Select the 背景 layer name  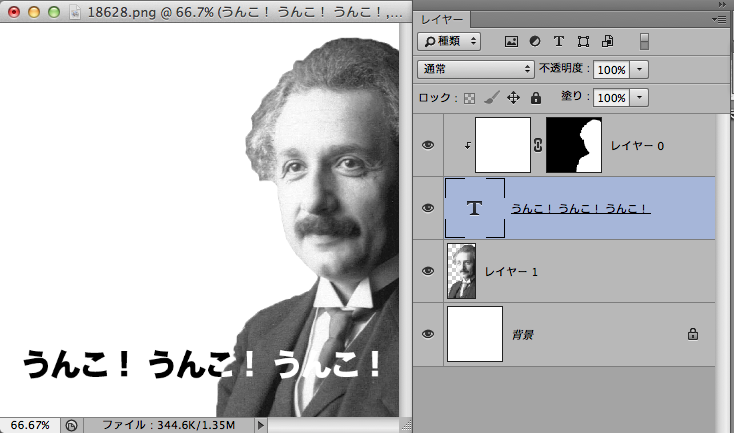[x=523, y=334]
